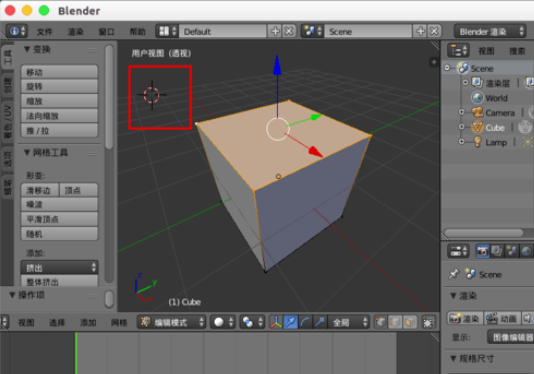
Task: Open the Info editor type selector icon
Action: (16, 31)
